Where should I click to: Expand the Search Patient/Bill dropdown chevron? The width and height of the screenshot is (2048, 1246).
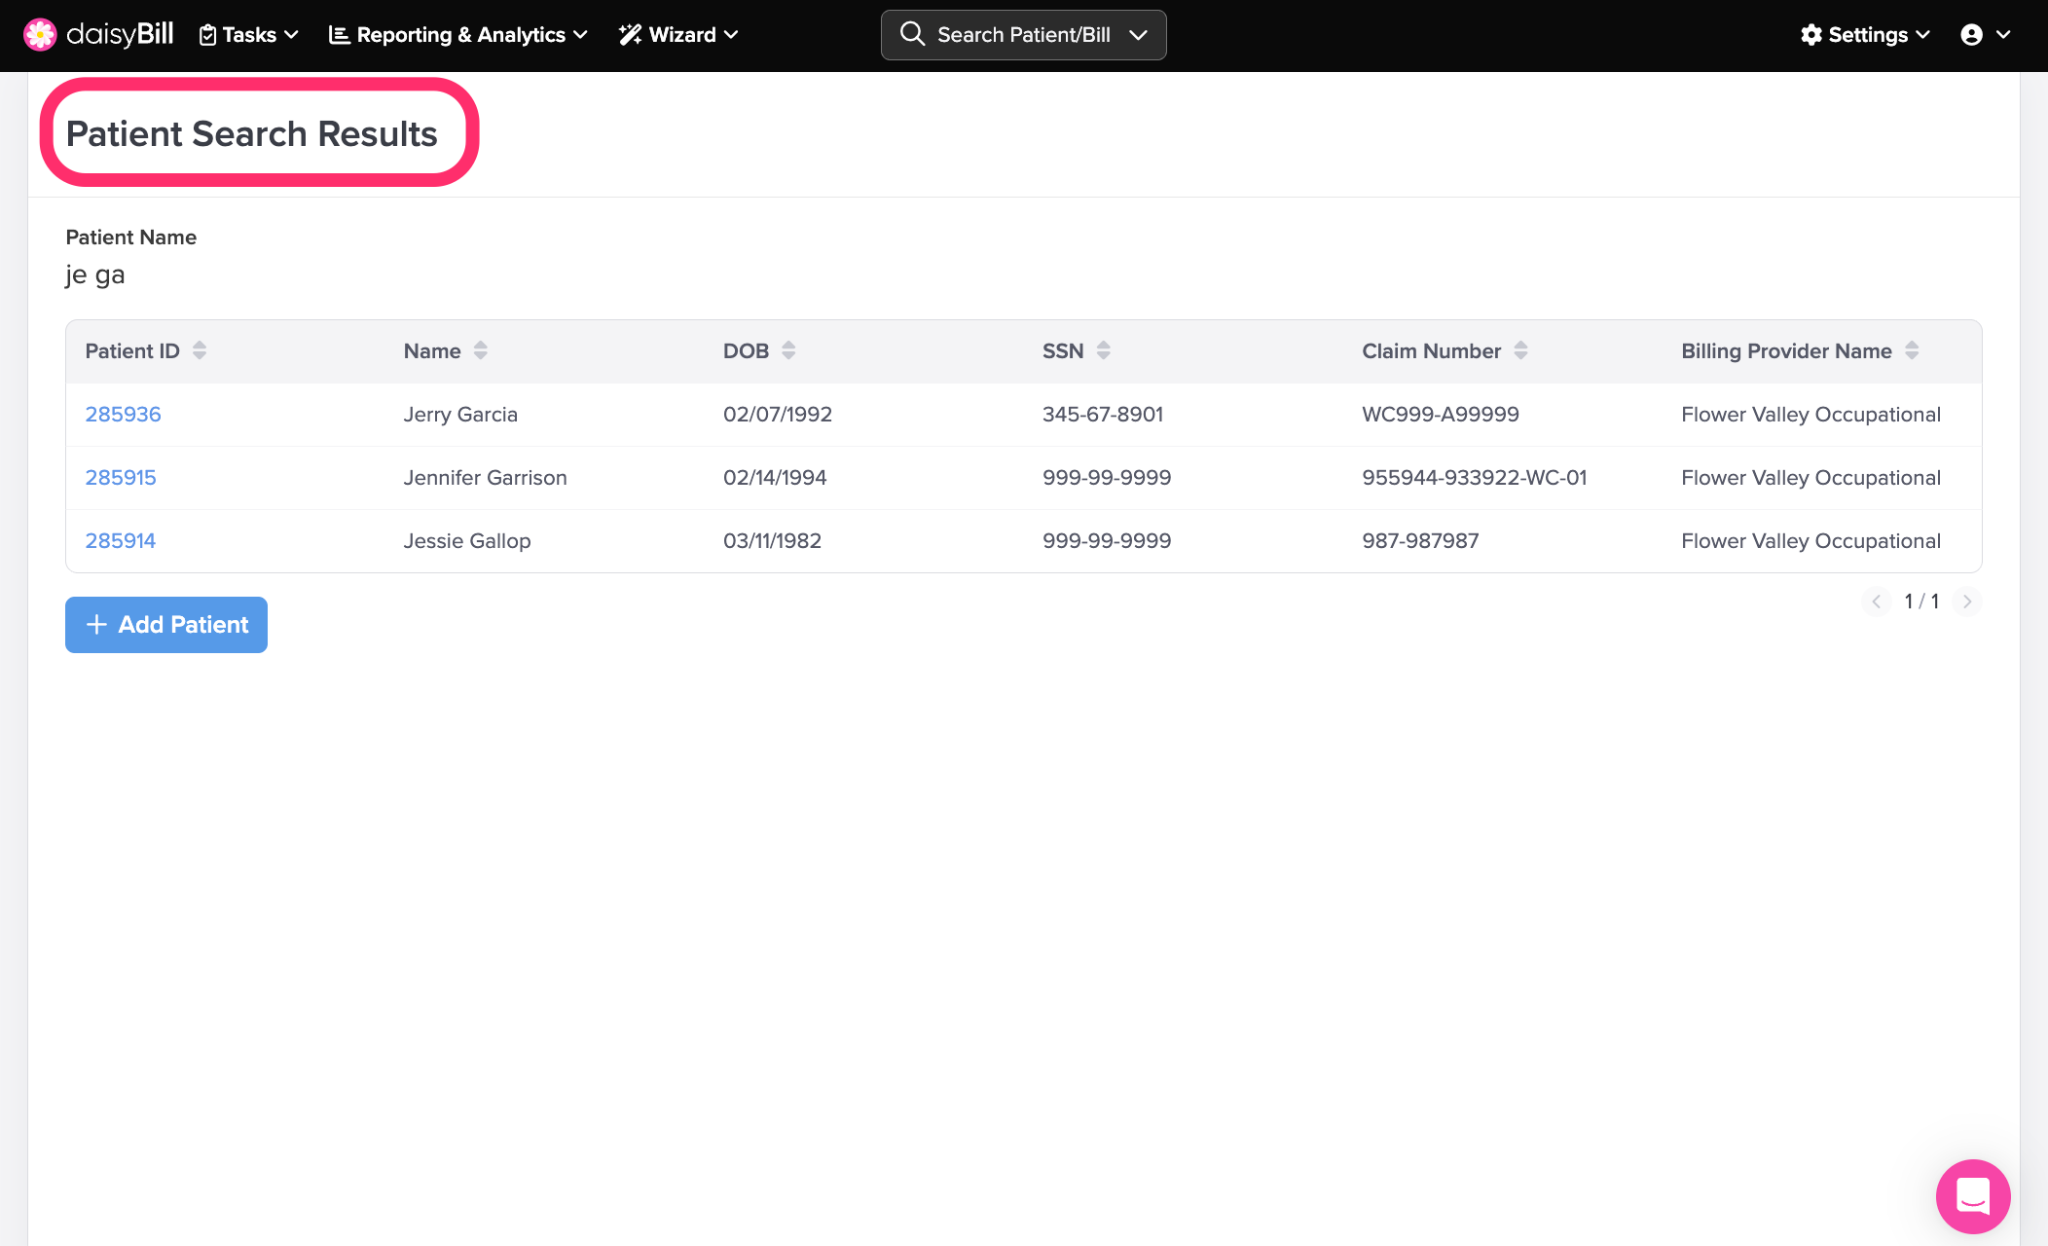[1139, 35]
